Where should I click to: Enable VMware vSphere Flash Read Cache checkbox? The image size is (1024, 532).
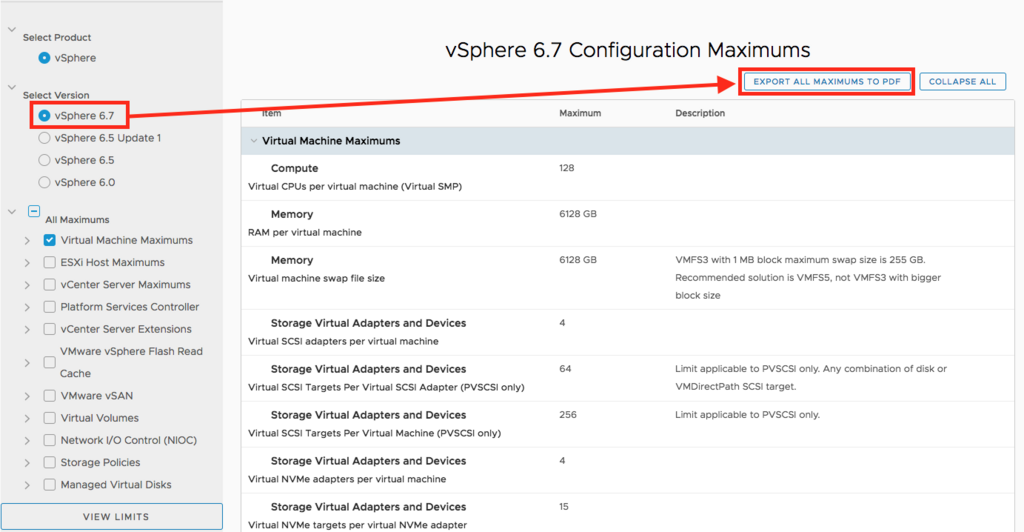click(50, 362)
